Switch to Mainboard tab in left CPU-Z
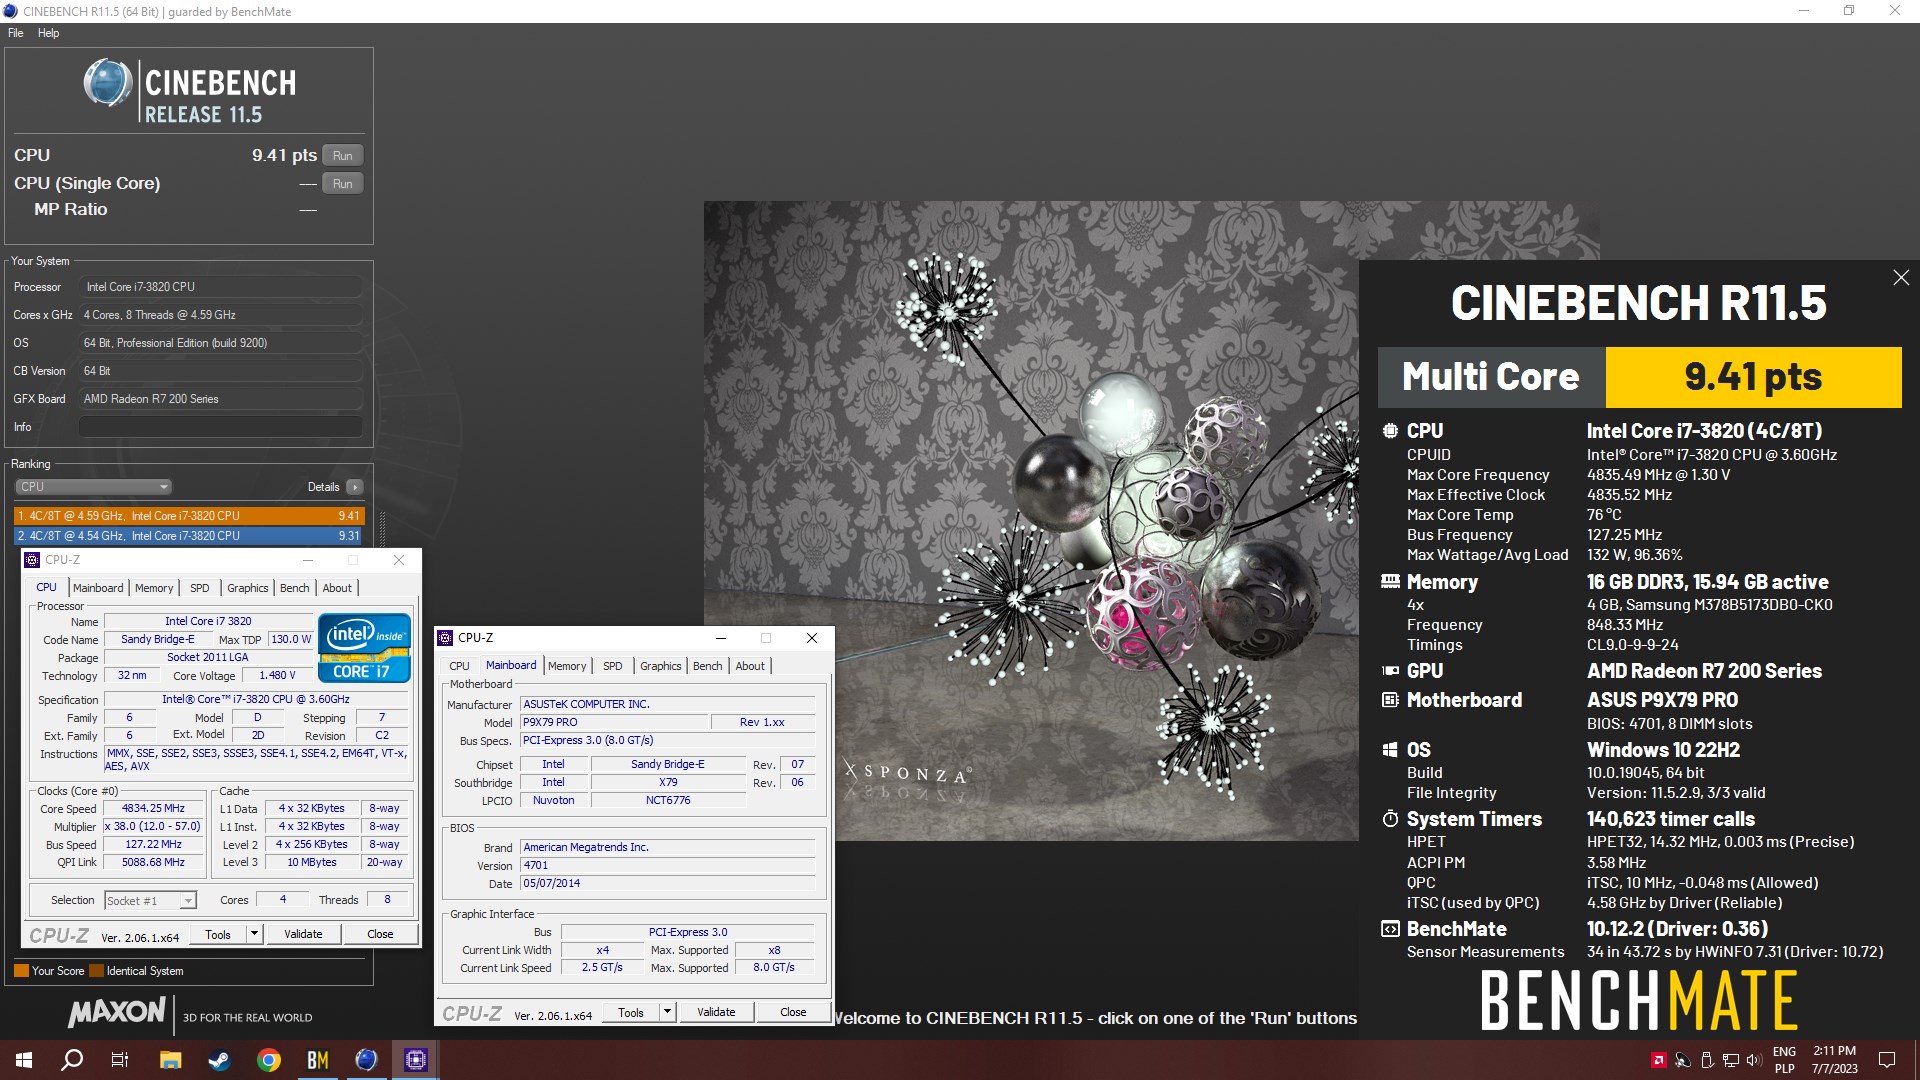 (98, 588)
